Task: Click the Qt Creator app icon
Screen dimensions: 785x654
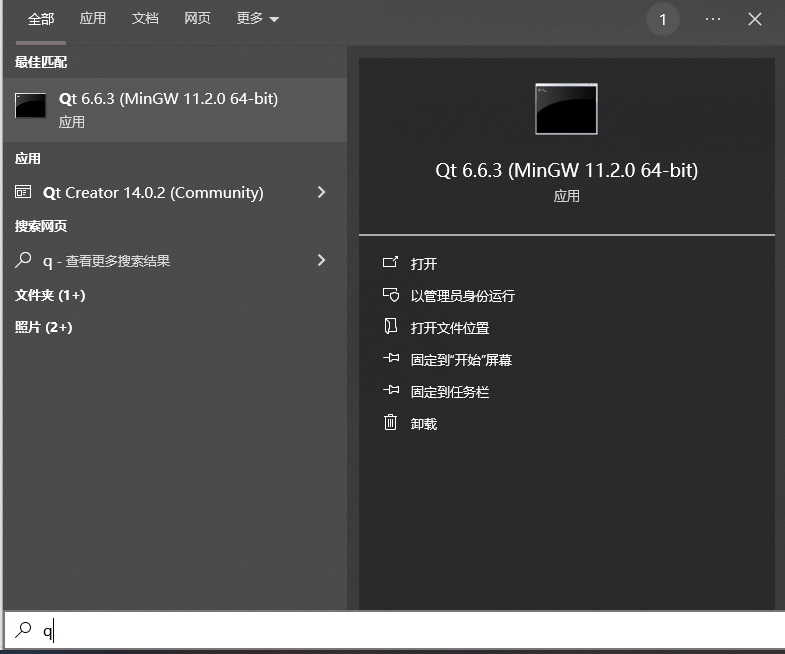Action: point(23,192)
